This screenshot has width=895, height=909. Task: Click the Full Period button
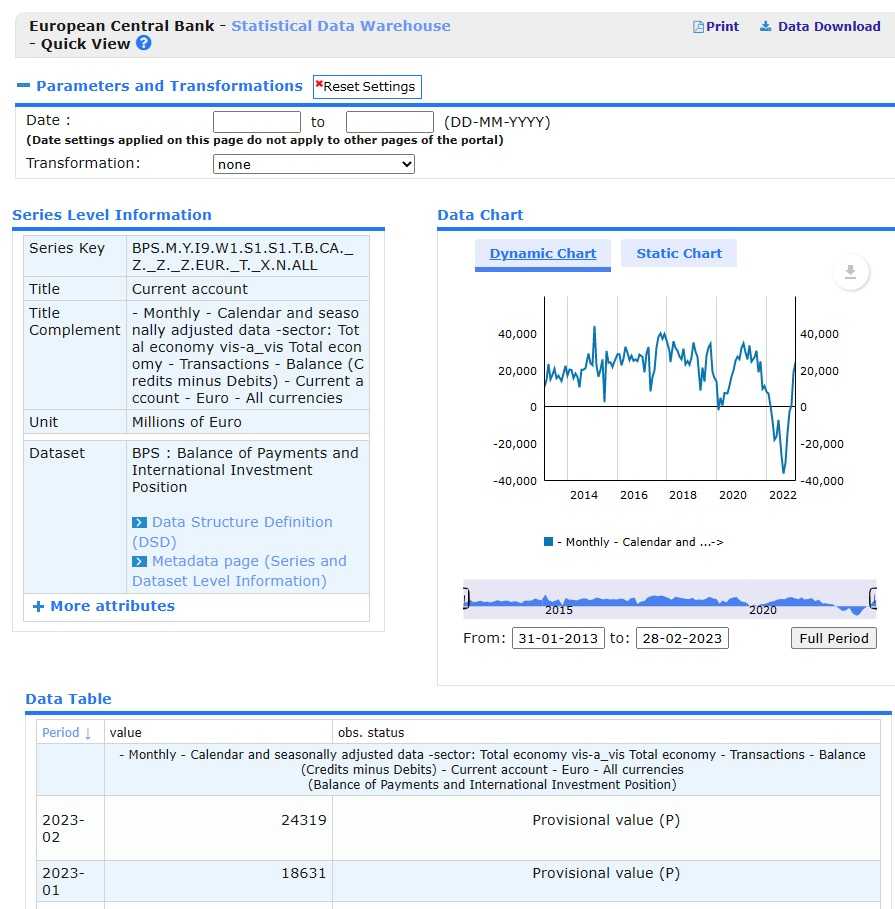[x=833, y=638]
